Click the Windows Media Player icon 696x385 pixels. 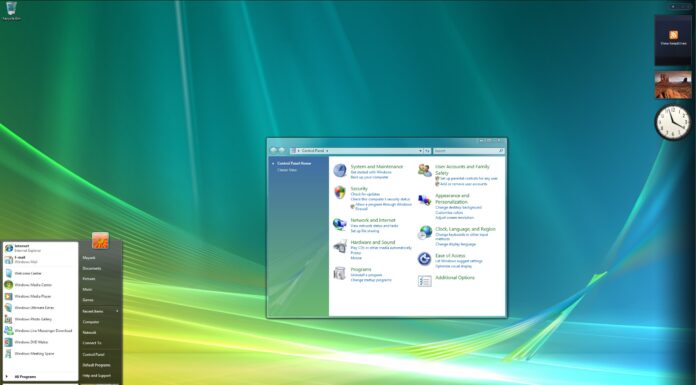click(x=8, y=296)
